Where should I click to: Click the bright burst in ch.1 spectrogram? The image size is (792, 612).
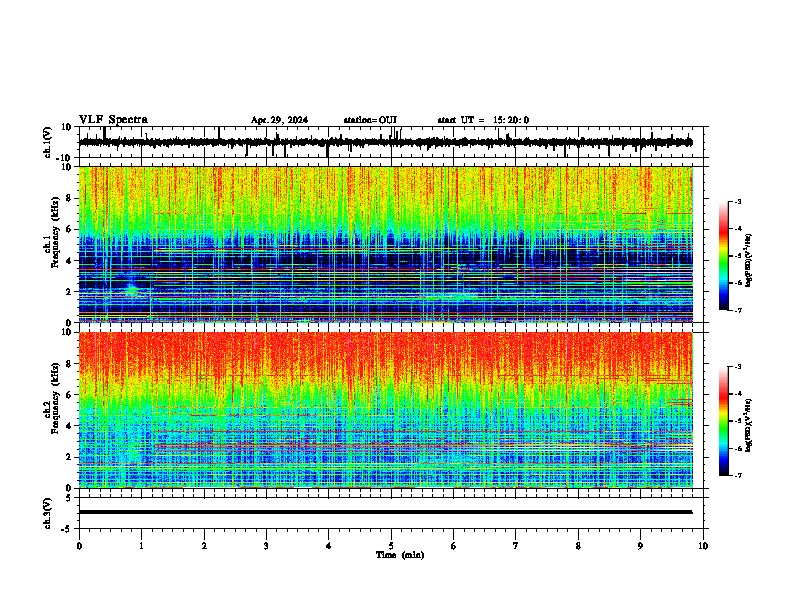[132, 289]
